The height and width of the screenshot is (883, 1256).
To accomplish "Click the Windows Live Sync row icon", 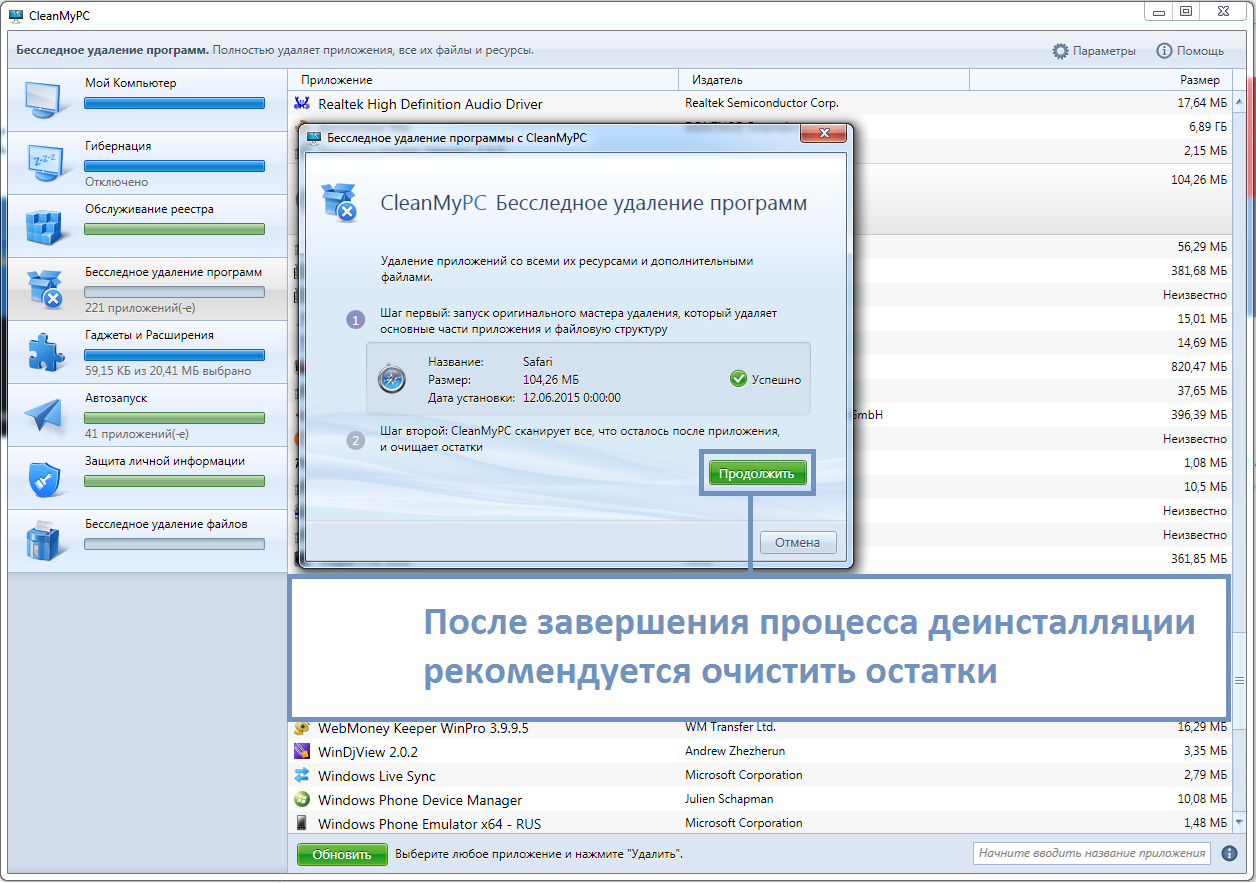I will [302, 775].
